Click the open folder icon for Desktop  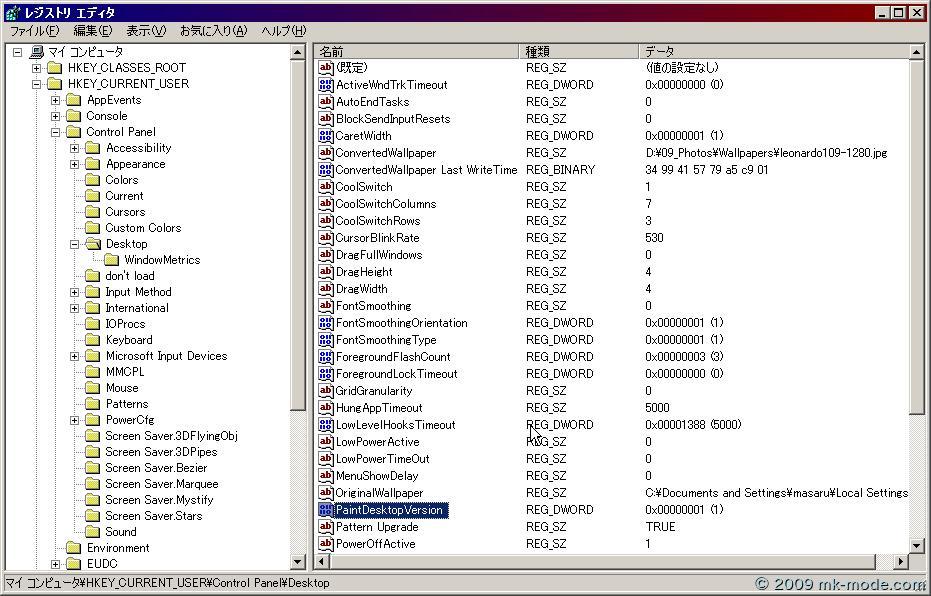[x=92, y=244]
